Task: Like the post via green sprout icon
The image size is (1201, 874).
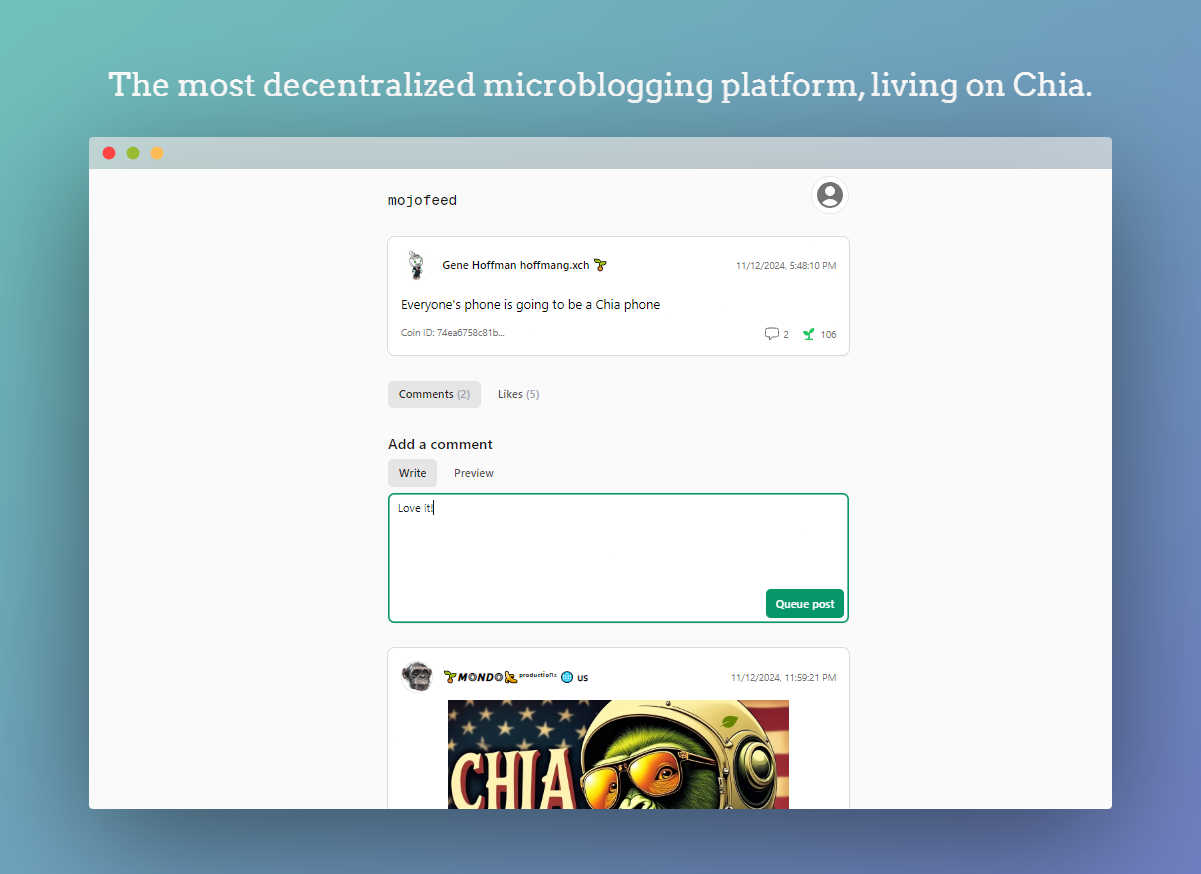Action: (x=809, y=334)
